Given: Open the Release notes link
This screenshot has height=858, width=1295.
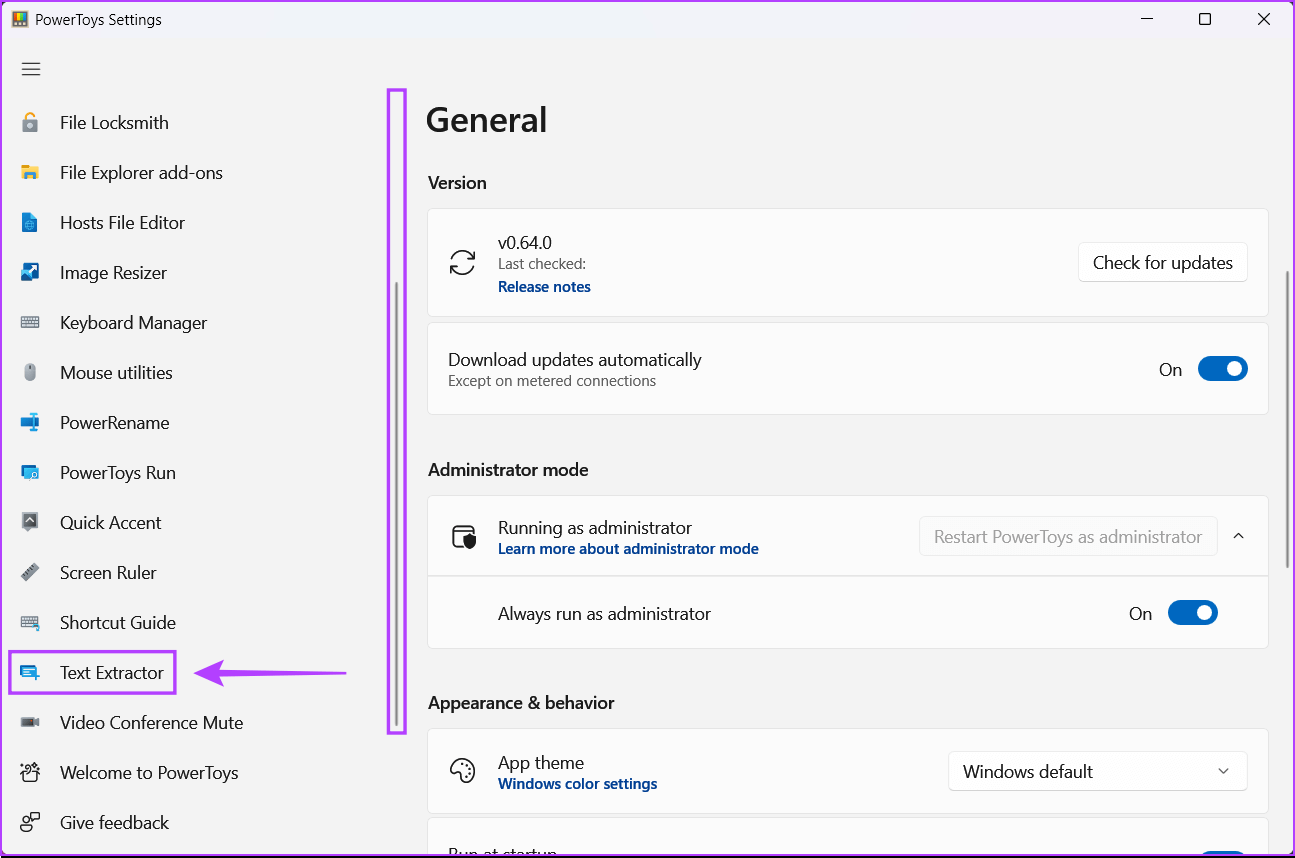Looking at the screenshot, I should [544, 286].
